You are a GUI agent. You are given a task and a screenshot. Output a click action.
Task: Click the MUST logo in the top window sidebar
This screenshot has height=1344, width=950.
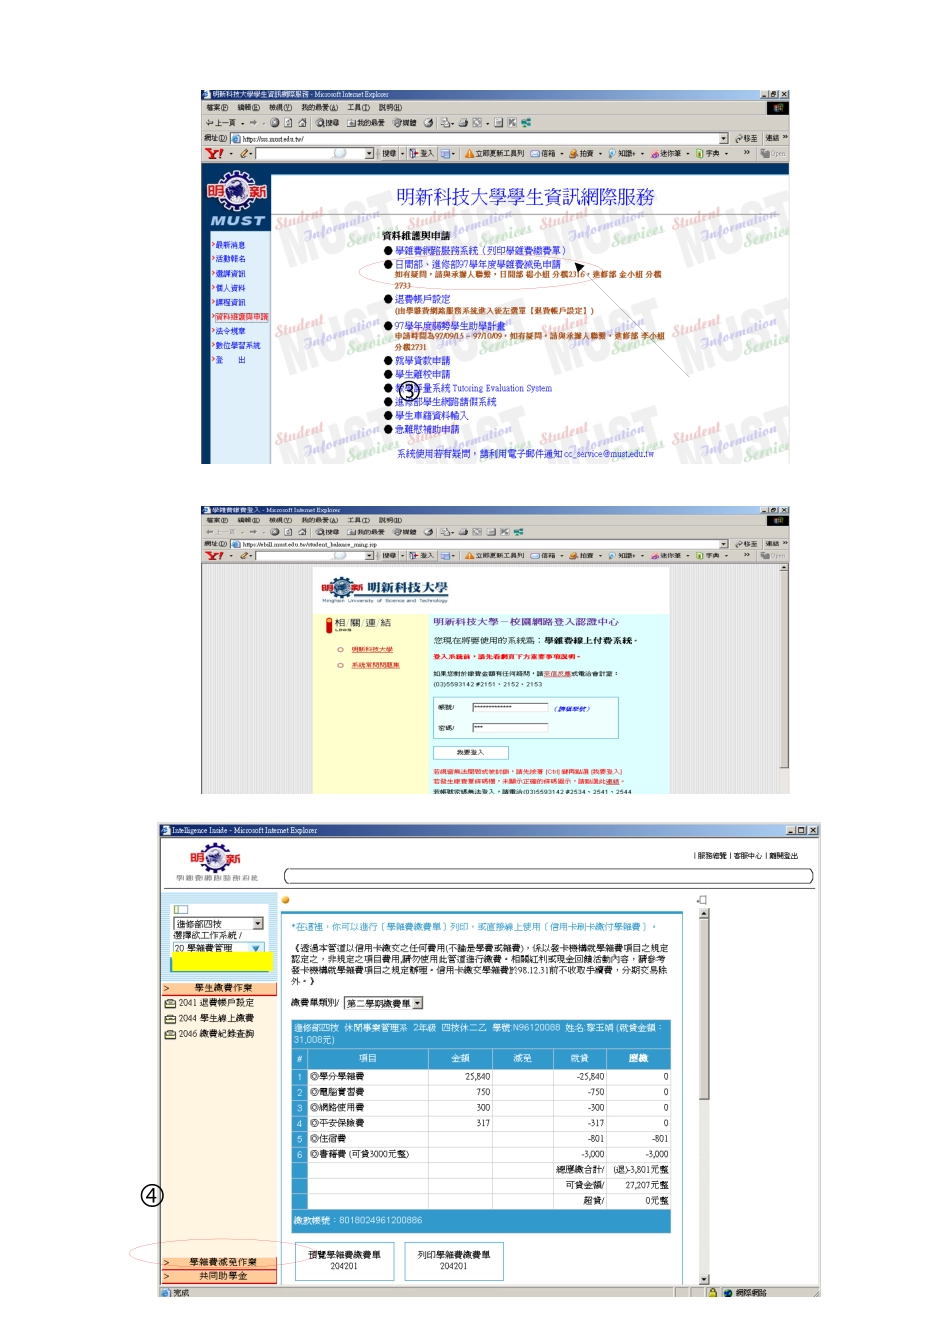point(237,198)
